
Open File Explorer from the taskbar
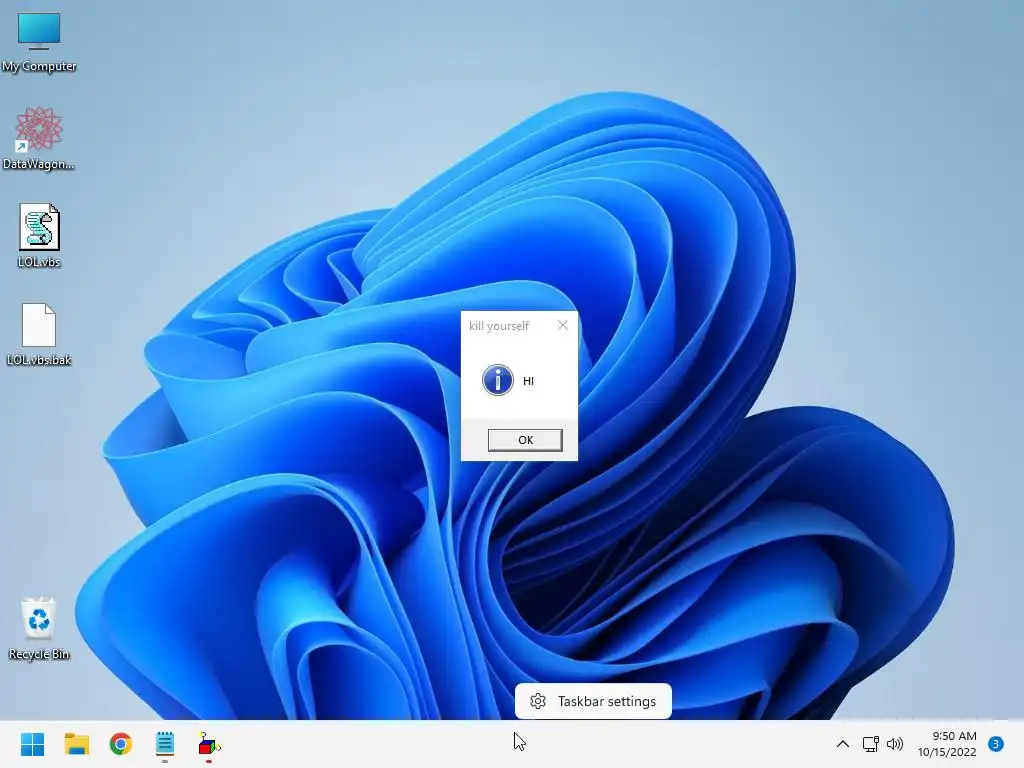[x=76, y=744]
